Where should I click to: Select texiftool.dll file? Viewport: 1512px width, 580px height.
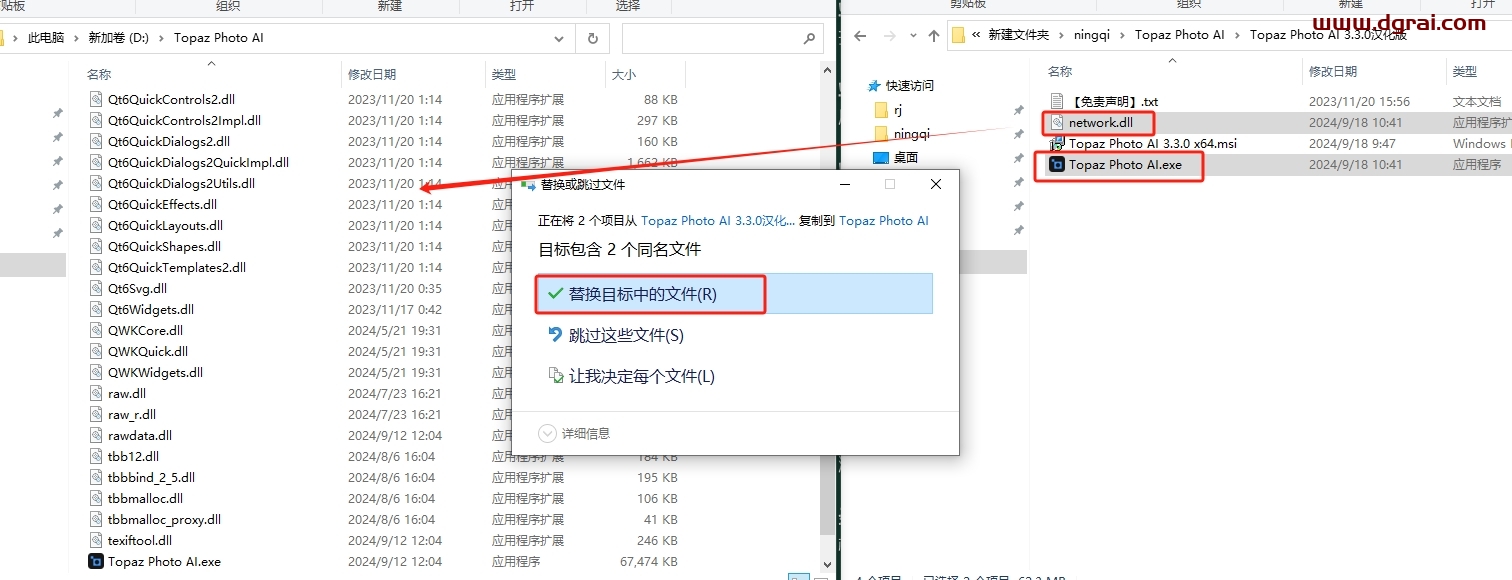[141, 540]
